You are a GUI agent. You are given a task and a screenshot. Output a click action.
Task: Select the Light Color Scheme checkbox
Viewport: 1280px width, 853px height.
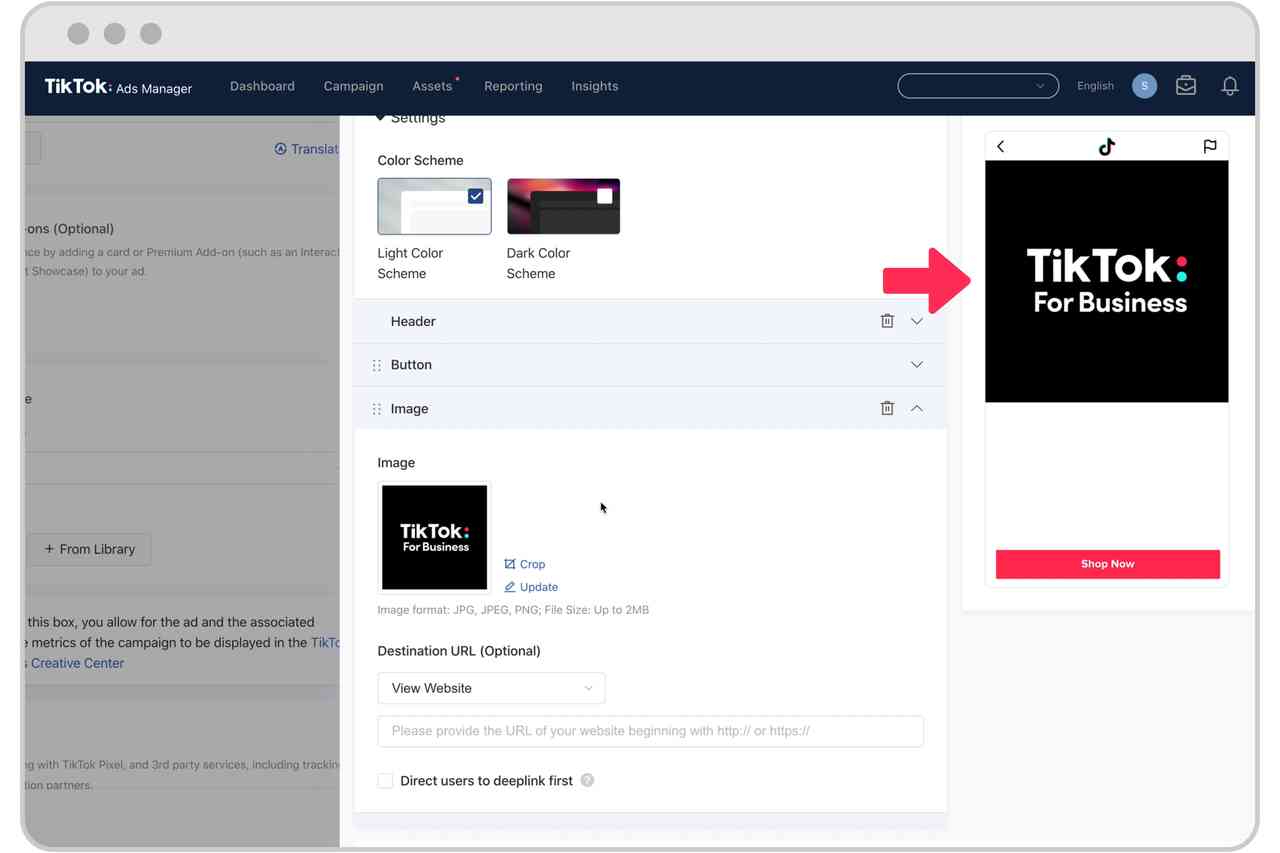[476, 196]
